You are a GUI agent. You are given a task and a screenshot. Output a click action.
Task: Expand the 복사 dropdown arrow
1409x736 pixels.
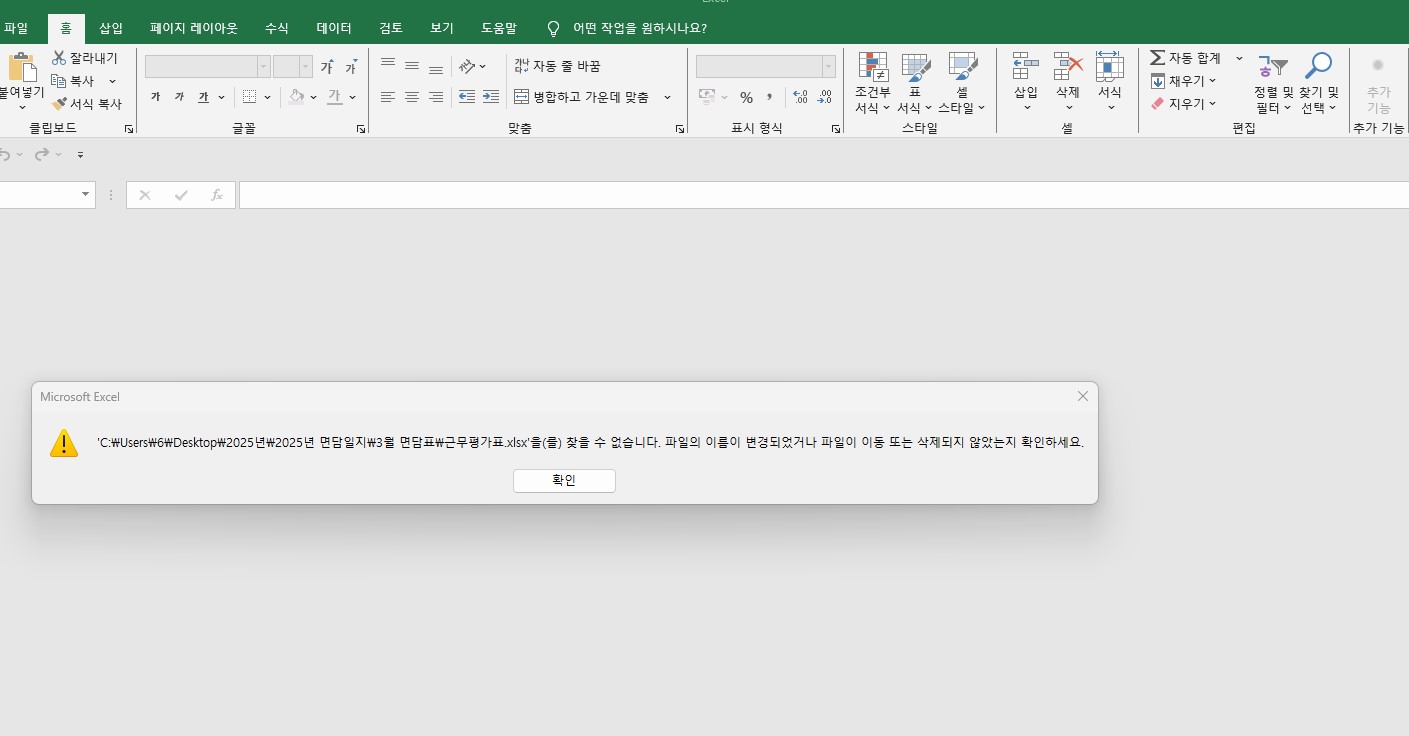[x=112, y=81]
